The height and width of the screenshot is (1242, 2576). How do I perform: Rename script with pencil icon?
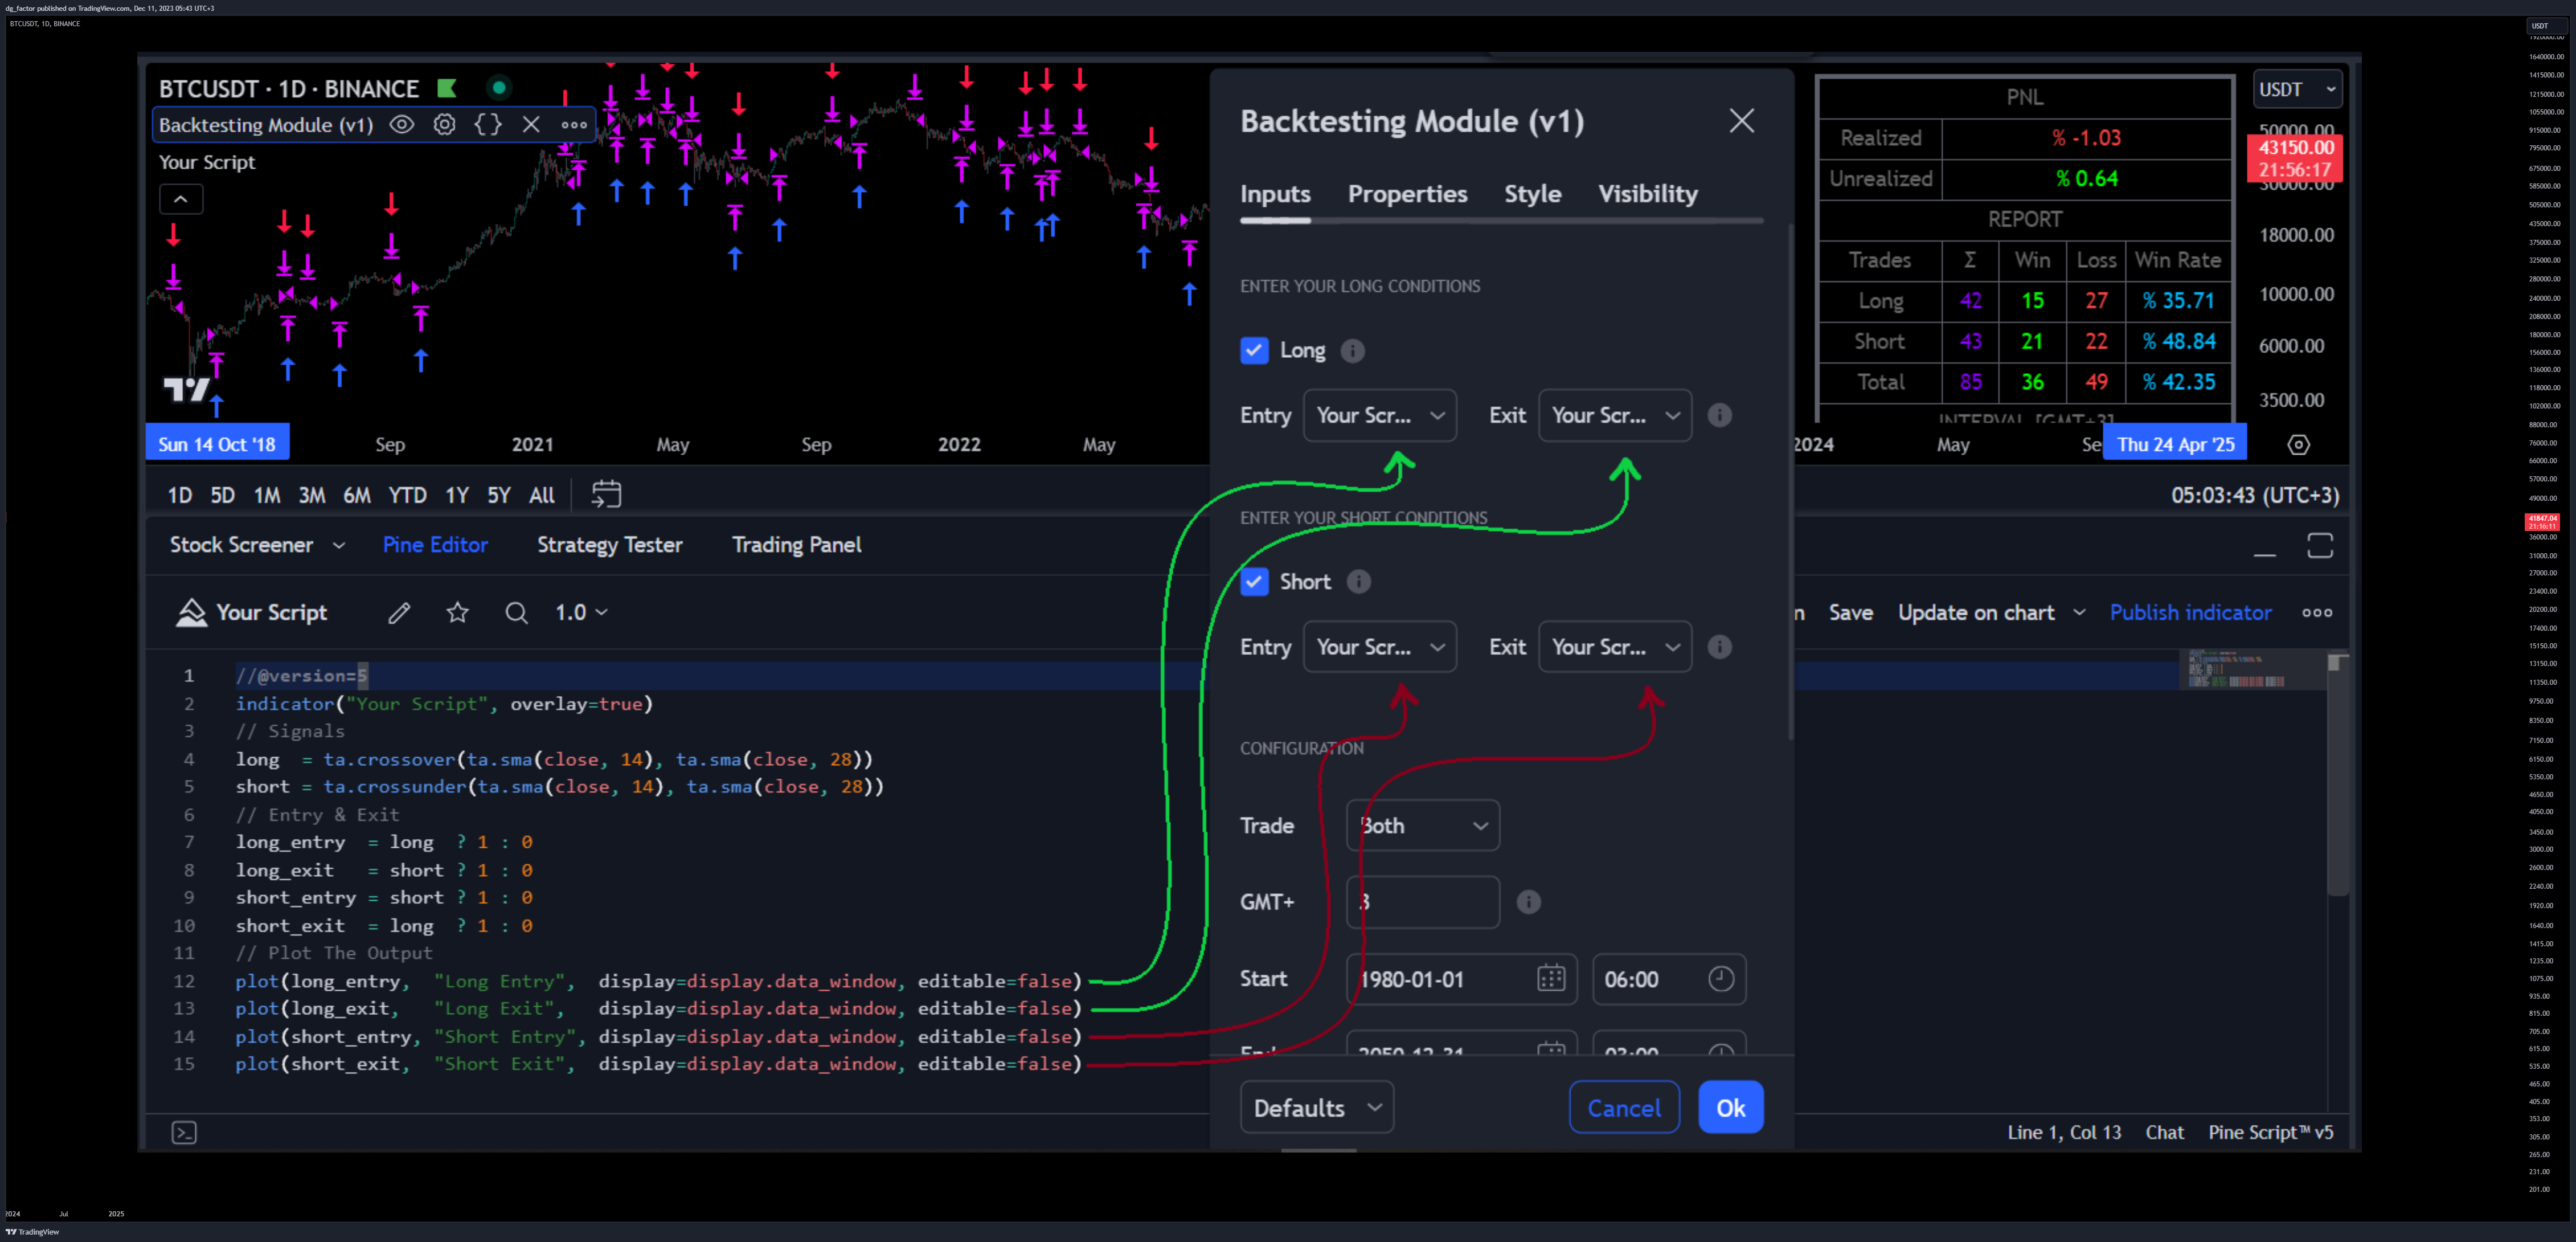[x=399, y=613]
